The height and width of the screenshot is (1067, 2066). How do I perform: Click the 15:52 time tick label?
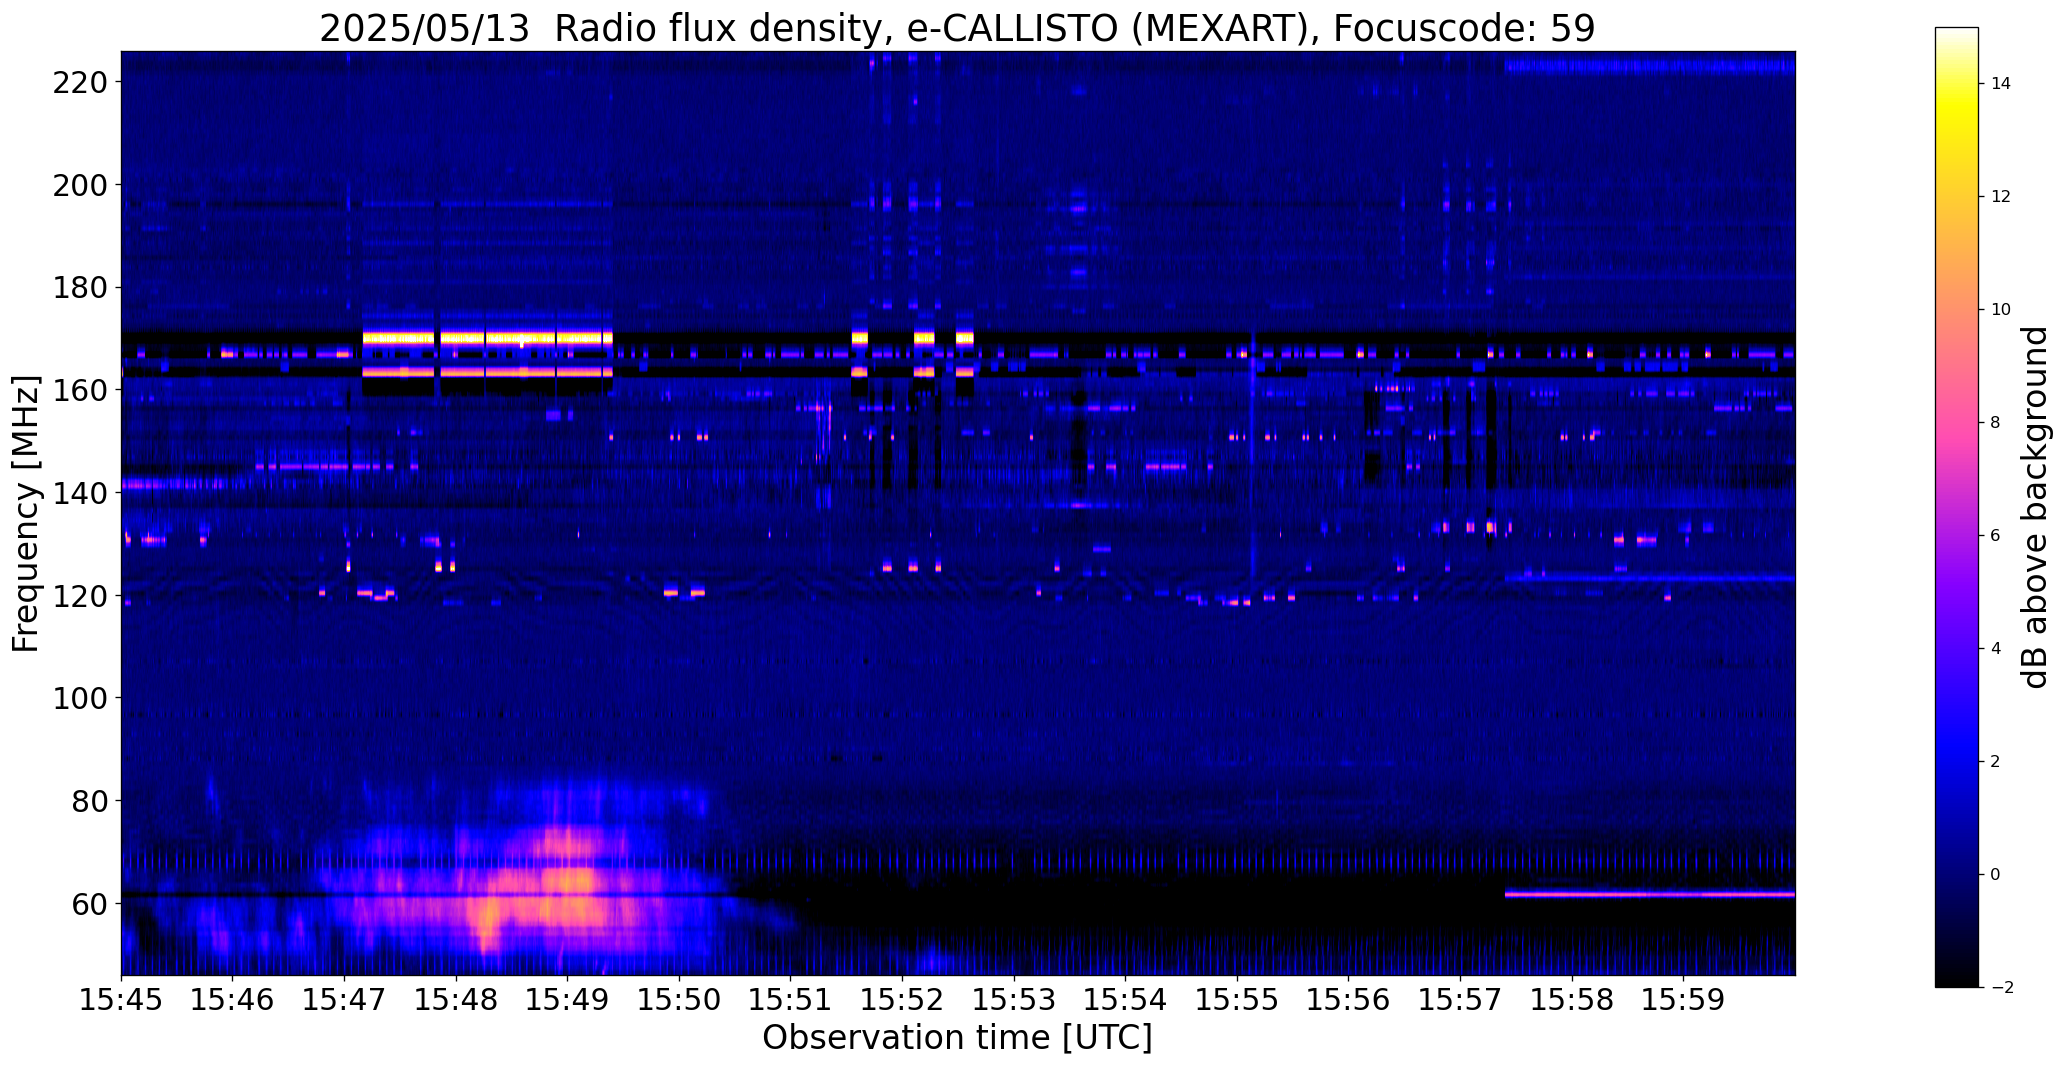(x=903, y=1000)
